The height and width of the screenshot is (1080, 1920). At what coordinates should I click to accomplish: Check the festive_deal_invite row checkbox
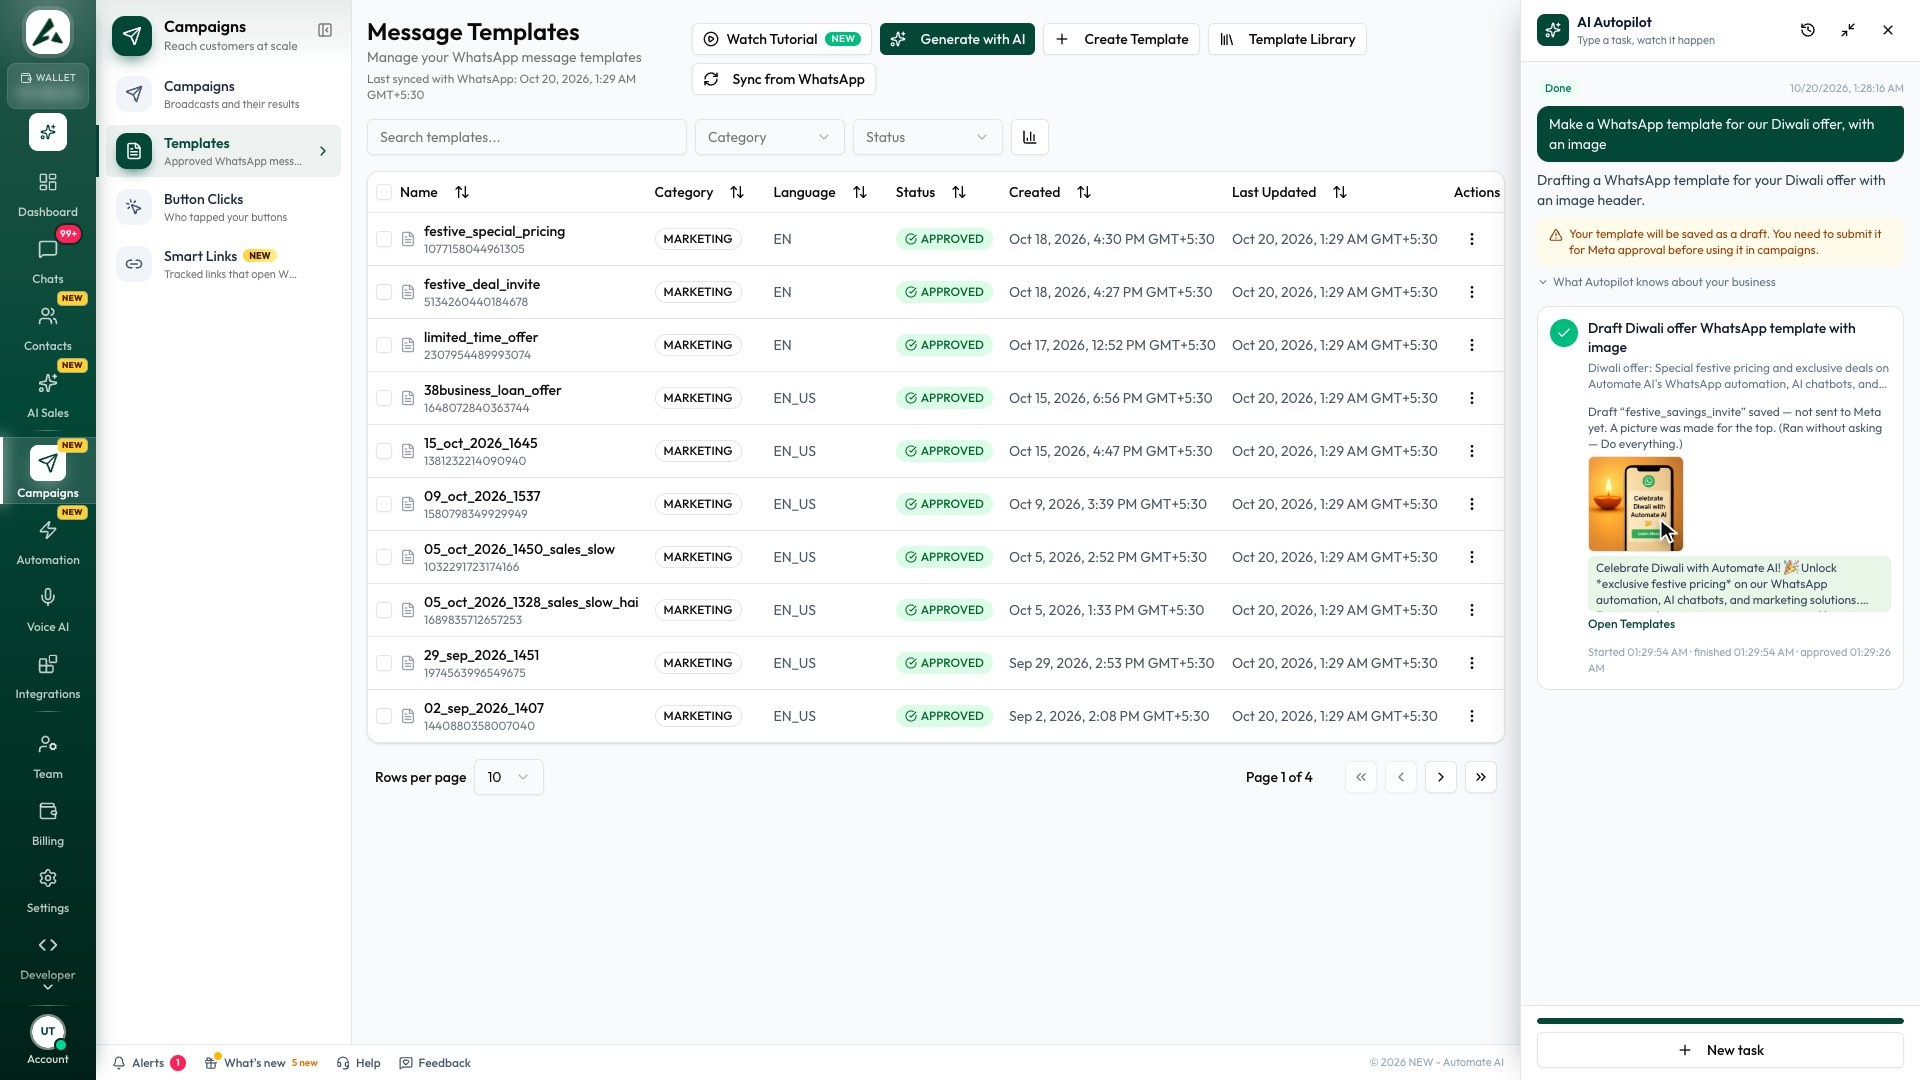click(x=384, y=292)
